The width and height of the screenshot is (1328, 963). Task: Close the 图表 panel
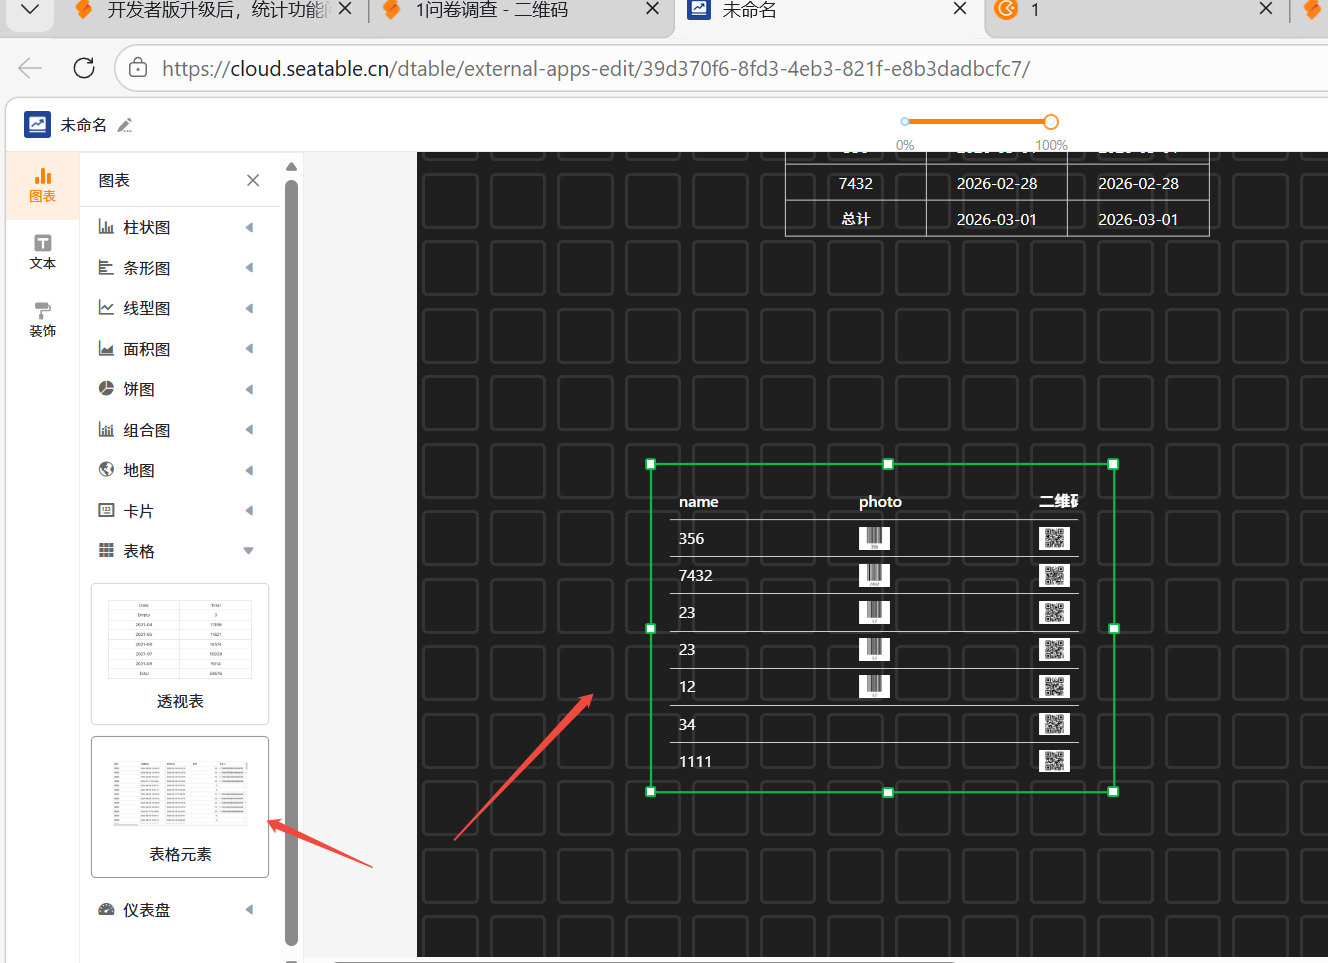pos(253,180)
